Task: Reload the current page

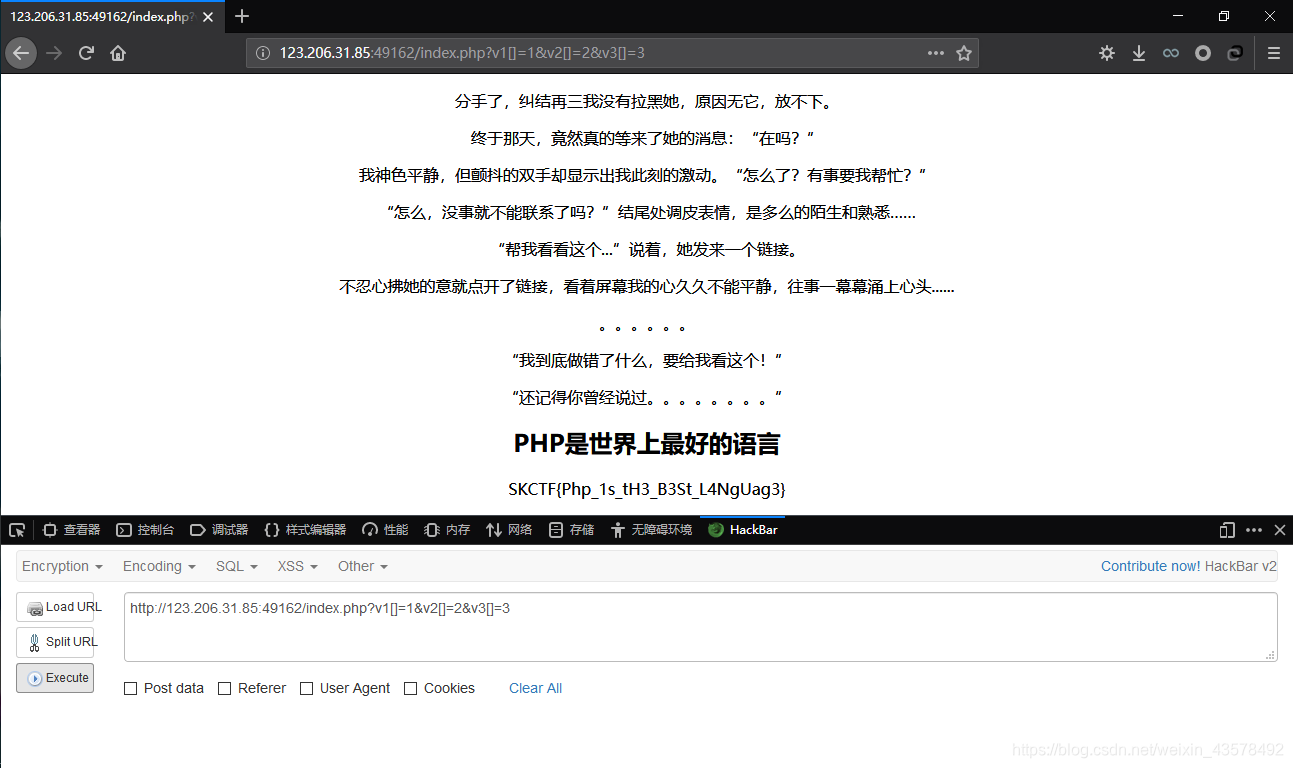Action: [x=86, y=52]
